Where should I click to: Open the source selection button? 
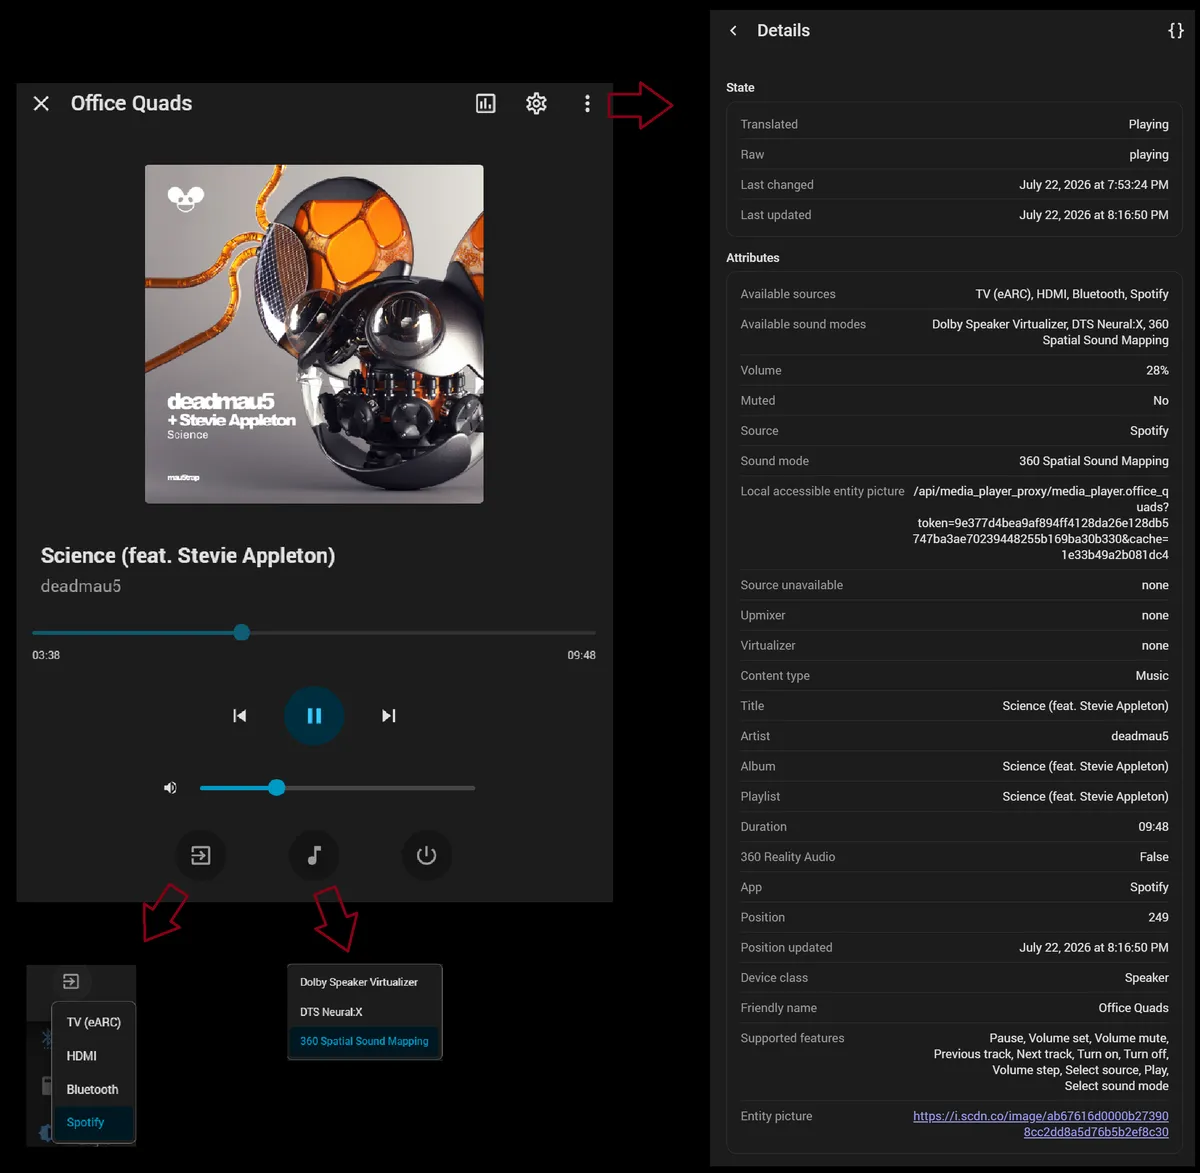tap(201, 856)
